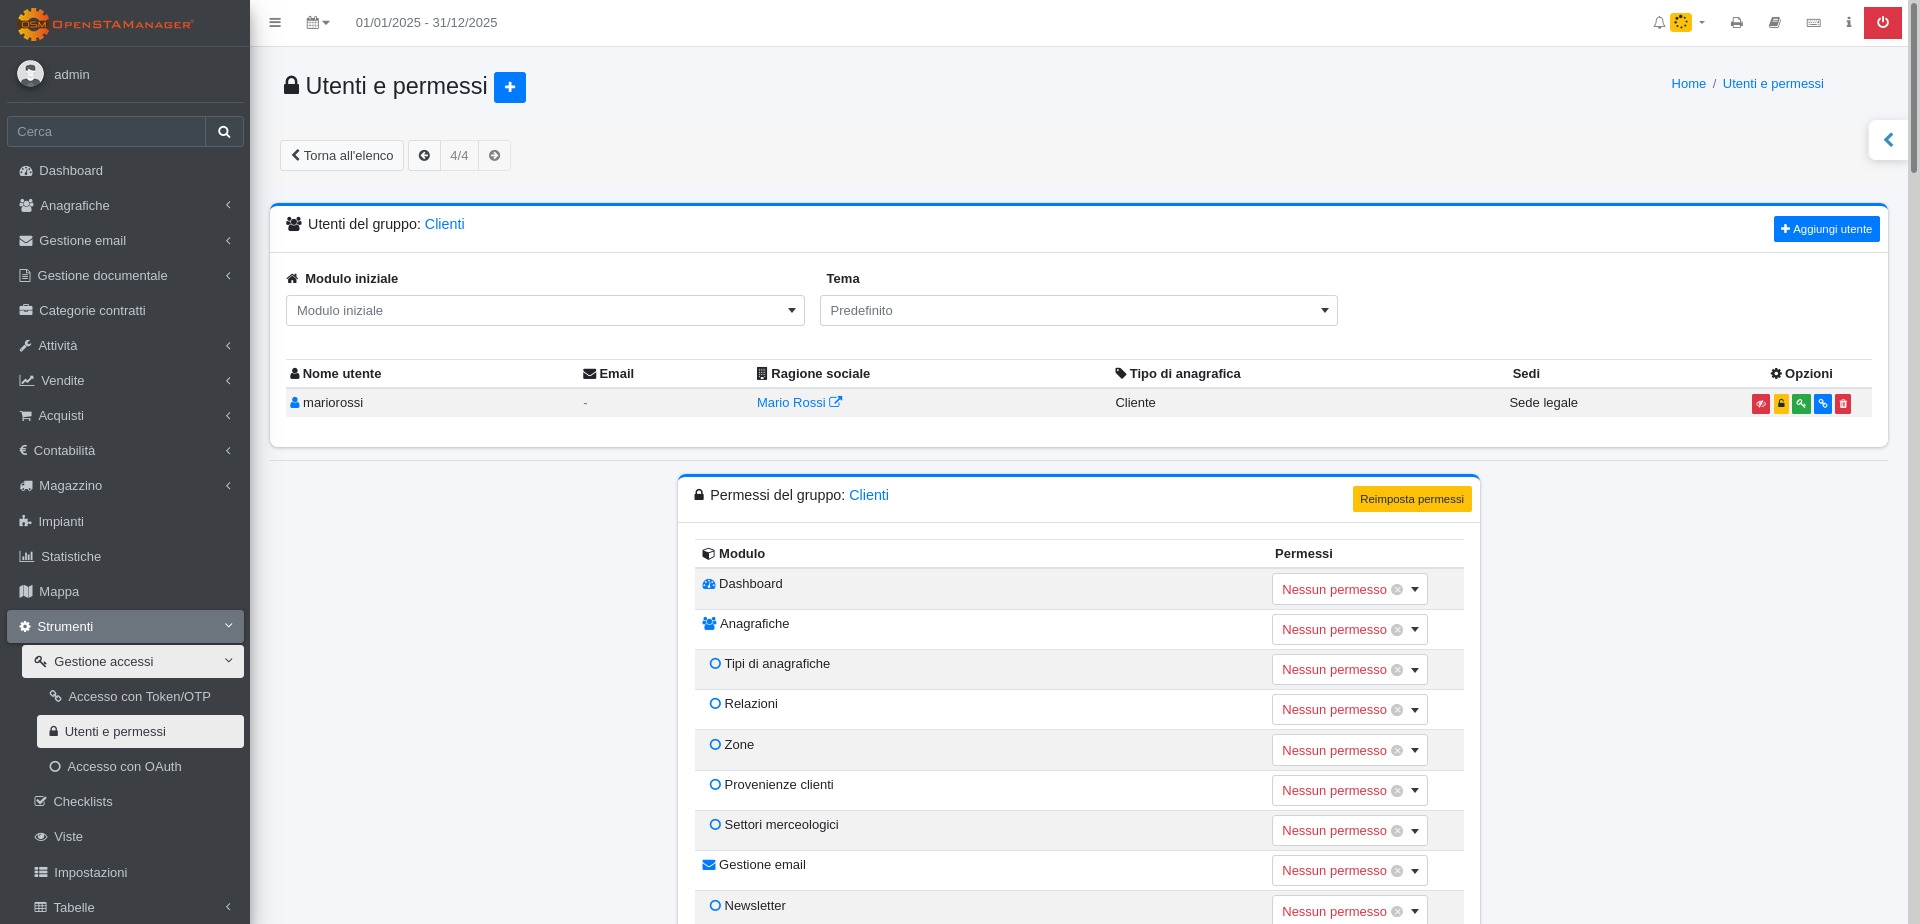Toggle the sidebar with hamburger icon
The image size is (1920, 924).
point(275,22)
